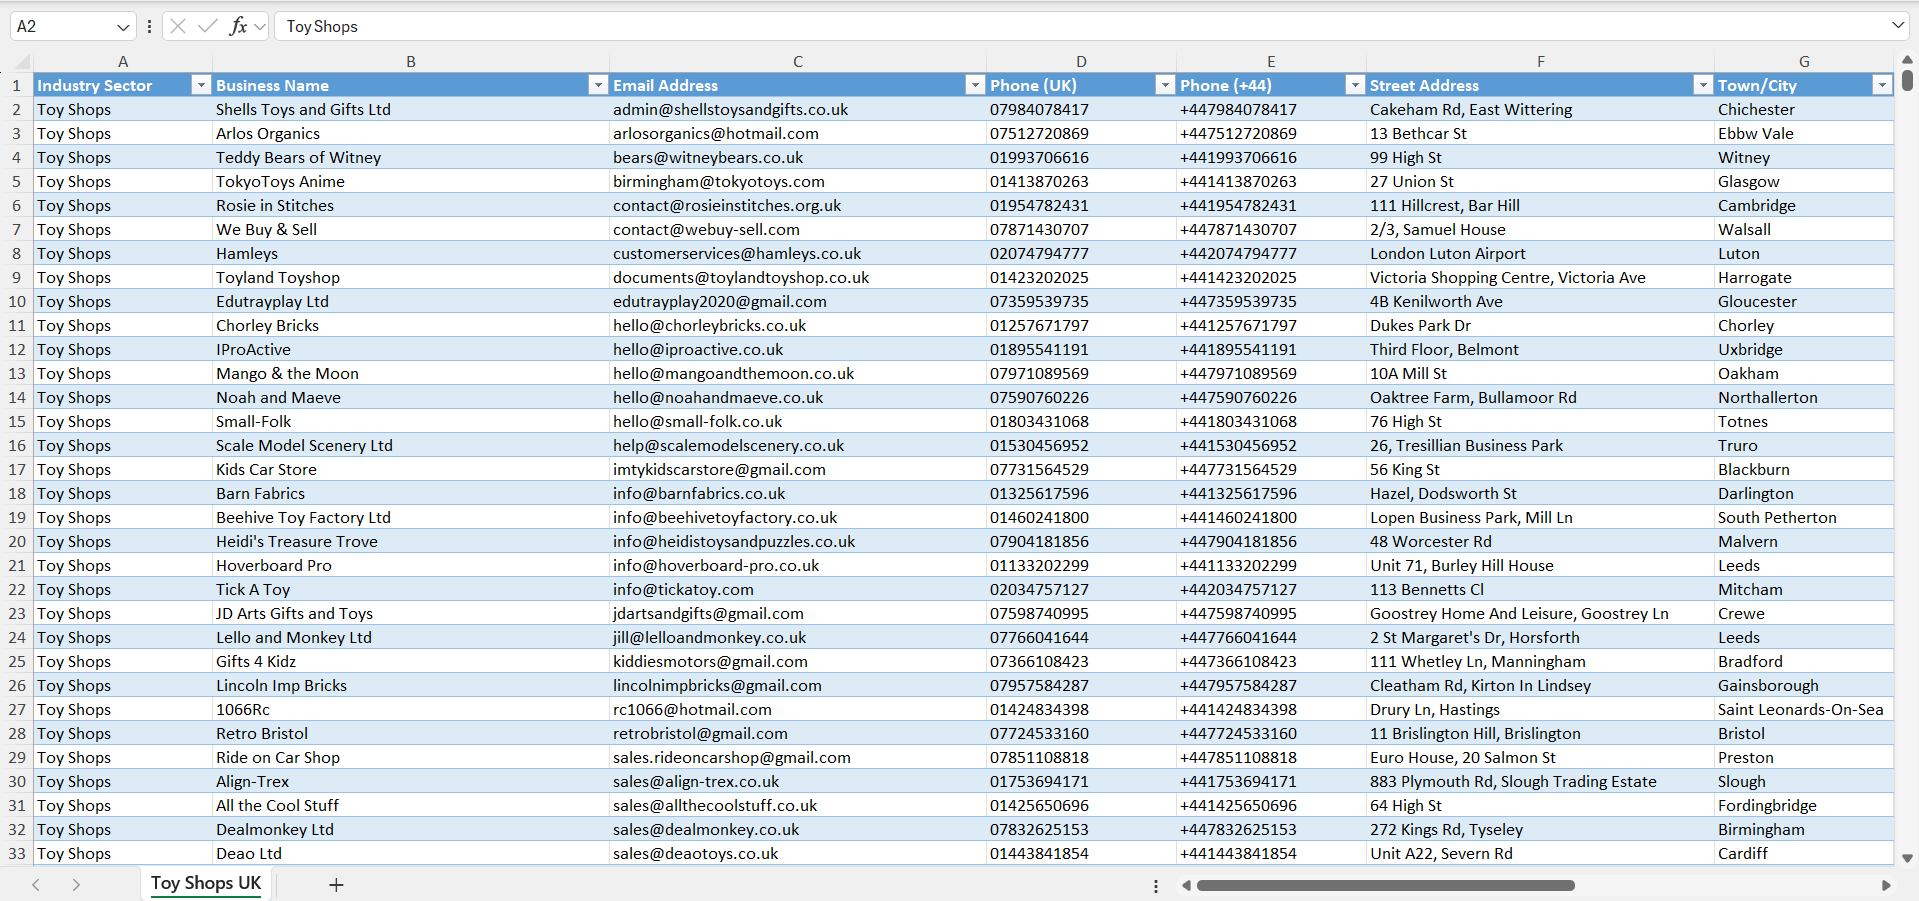Viewport: 1919px width, 901px height.
Task: Select London Luton Airport address cell
Action: 1540,253
